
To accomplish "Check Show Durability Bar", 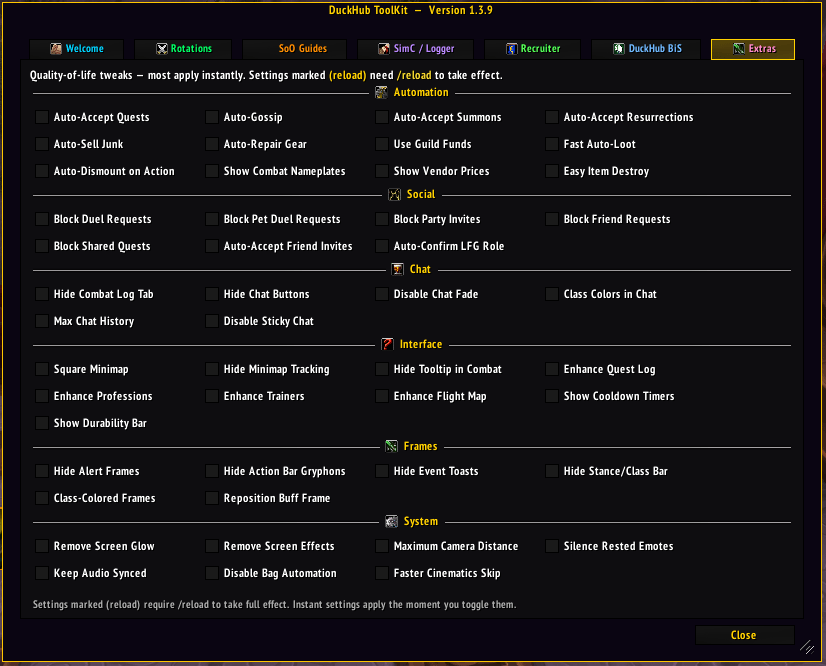I will tap(42, 423).
